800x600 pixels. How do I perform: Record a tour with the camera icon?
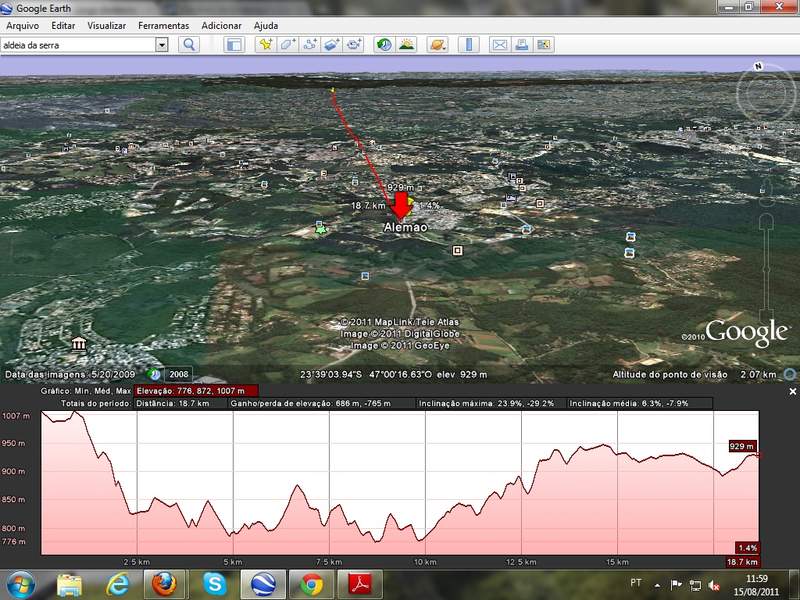[x=354, y=44]
